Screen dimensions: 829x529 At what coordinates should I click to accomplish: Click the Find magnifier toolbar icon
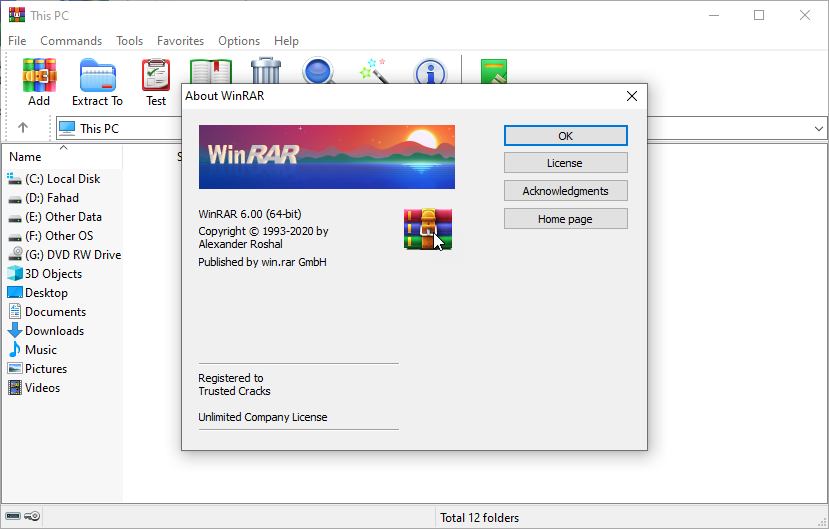pyautogui.click(x=319, y=70)
